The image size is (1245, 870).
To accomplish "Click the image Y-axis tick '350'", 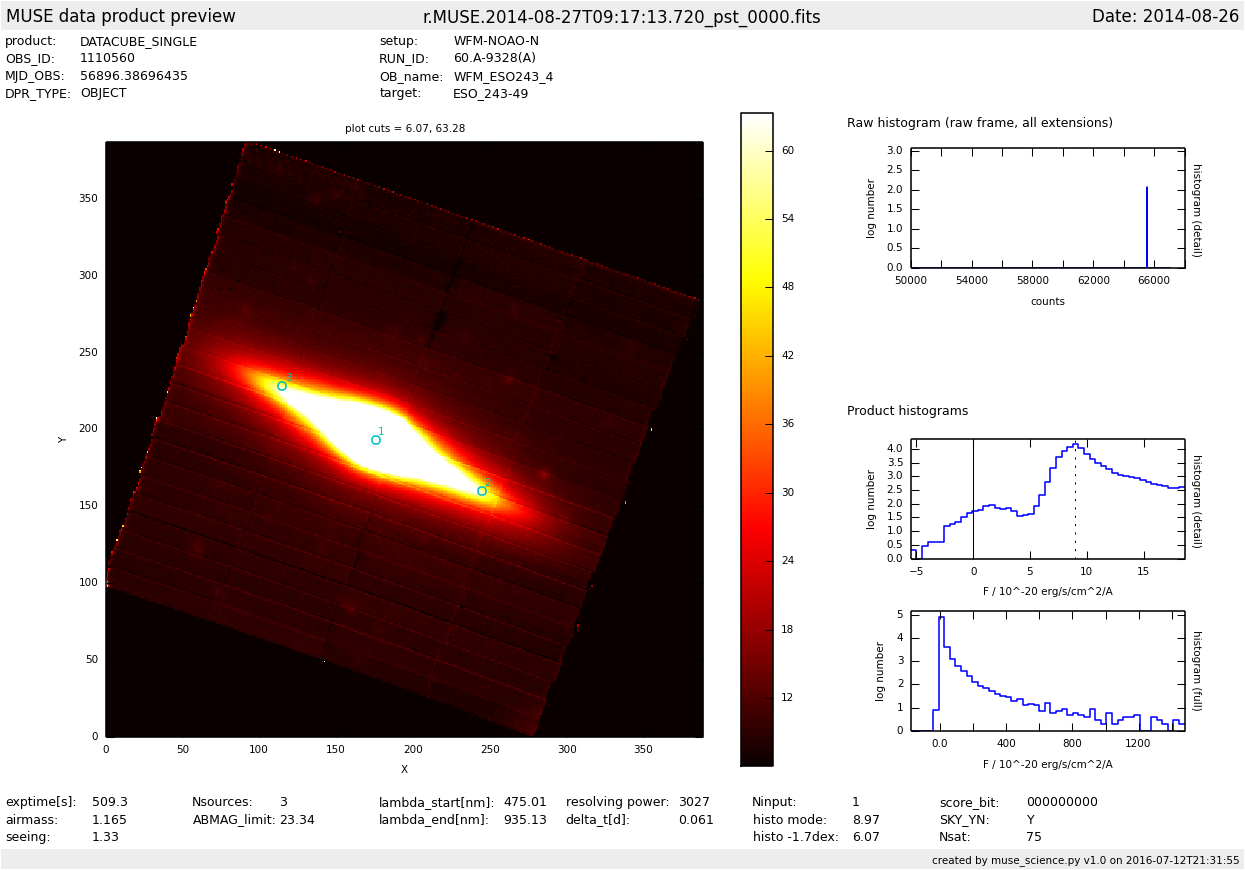I will [x=89, y=199].
